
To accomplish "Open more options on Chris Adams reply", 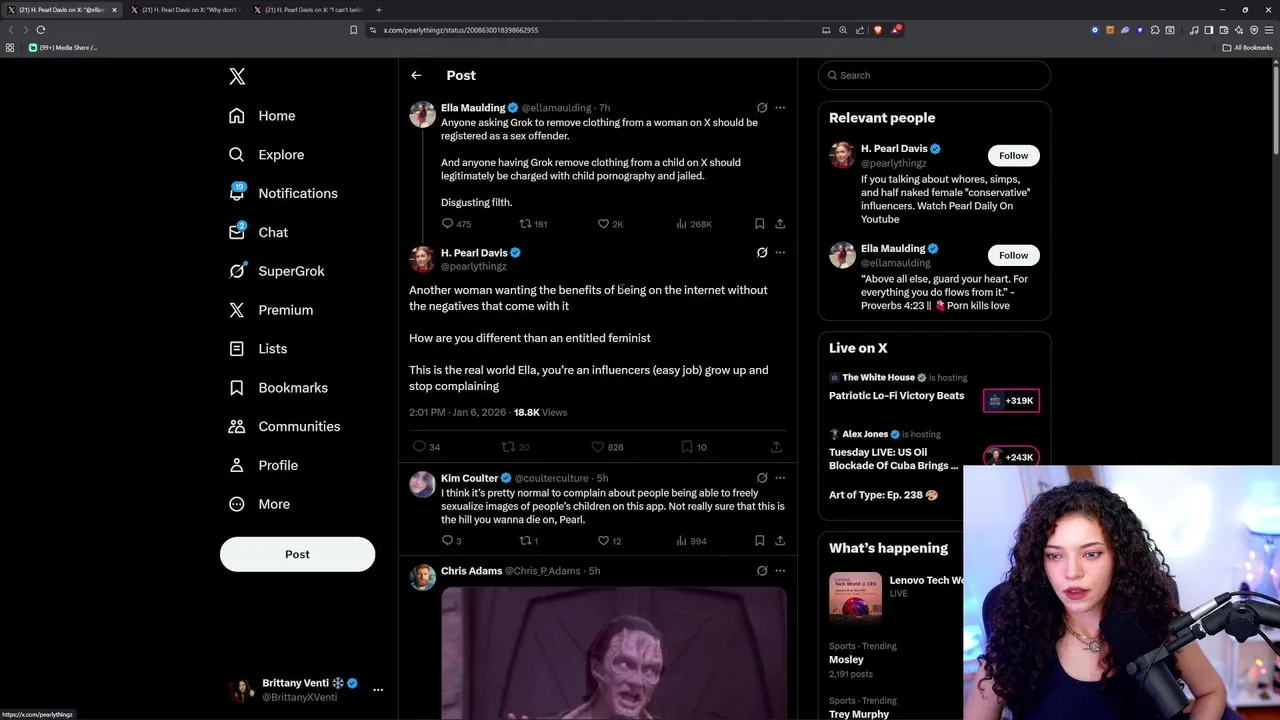I will (x=780, y=571).
